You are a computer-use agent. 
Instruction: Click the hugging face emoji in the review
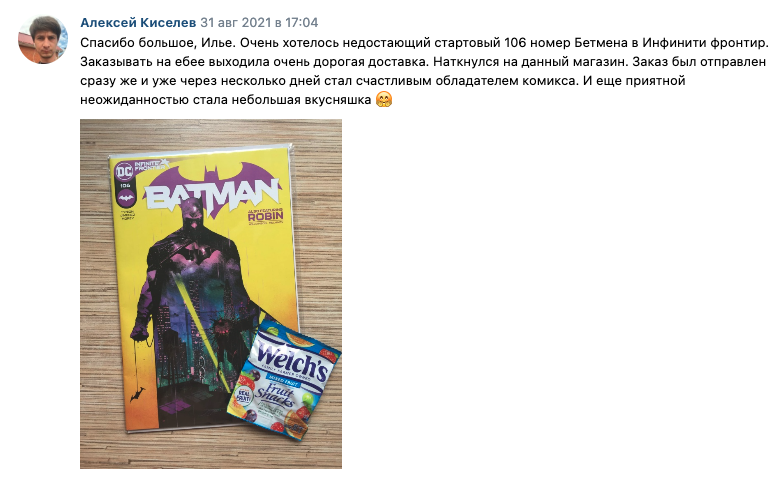point(384,99)
